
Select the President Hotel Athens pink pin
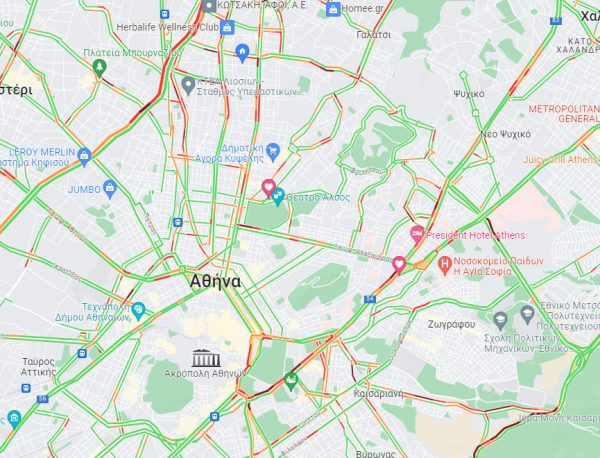tap(417, 234)
